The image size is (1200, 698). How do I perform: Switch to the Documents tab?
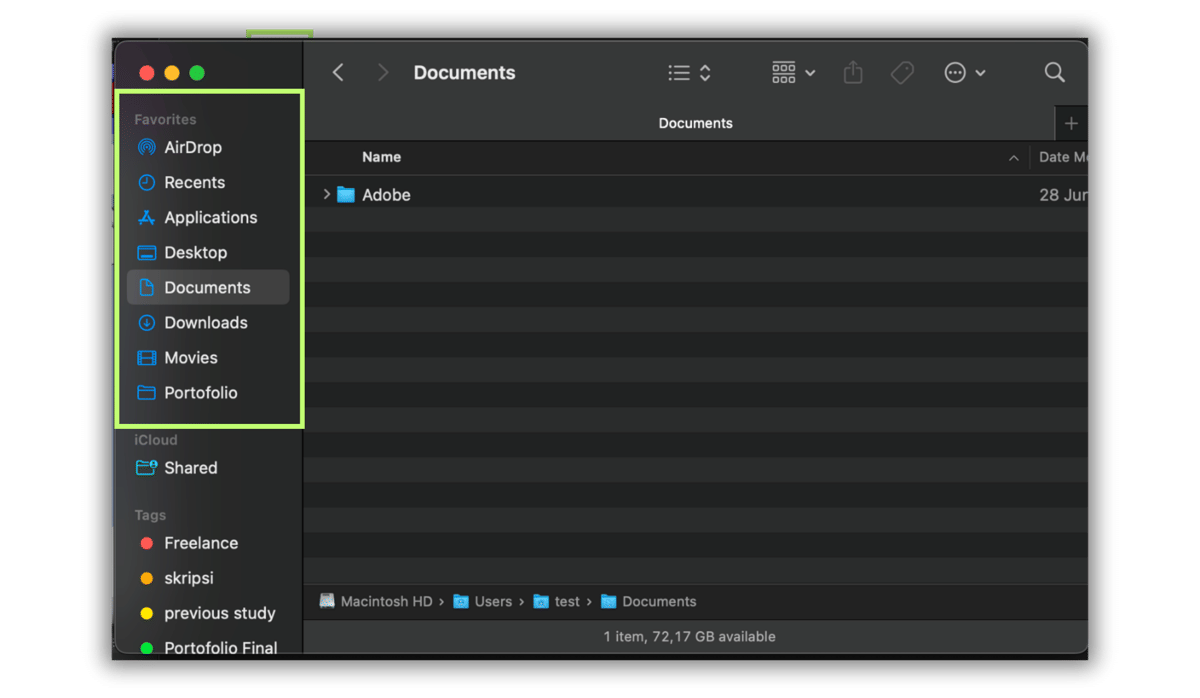point(695,122)
